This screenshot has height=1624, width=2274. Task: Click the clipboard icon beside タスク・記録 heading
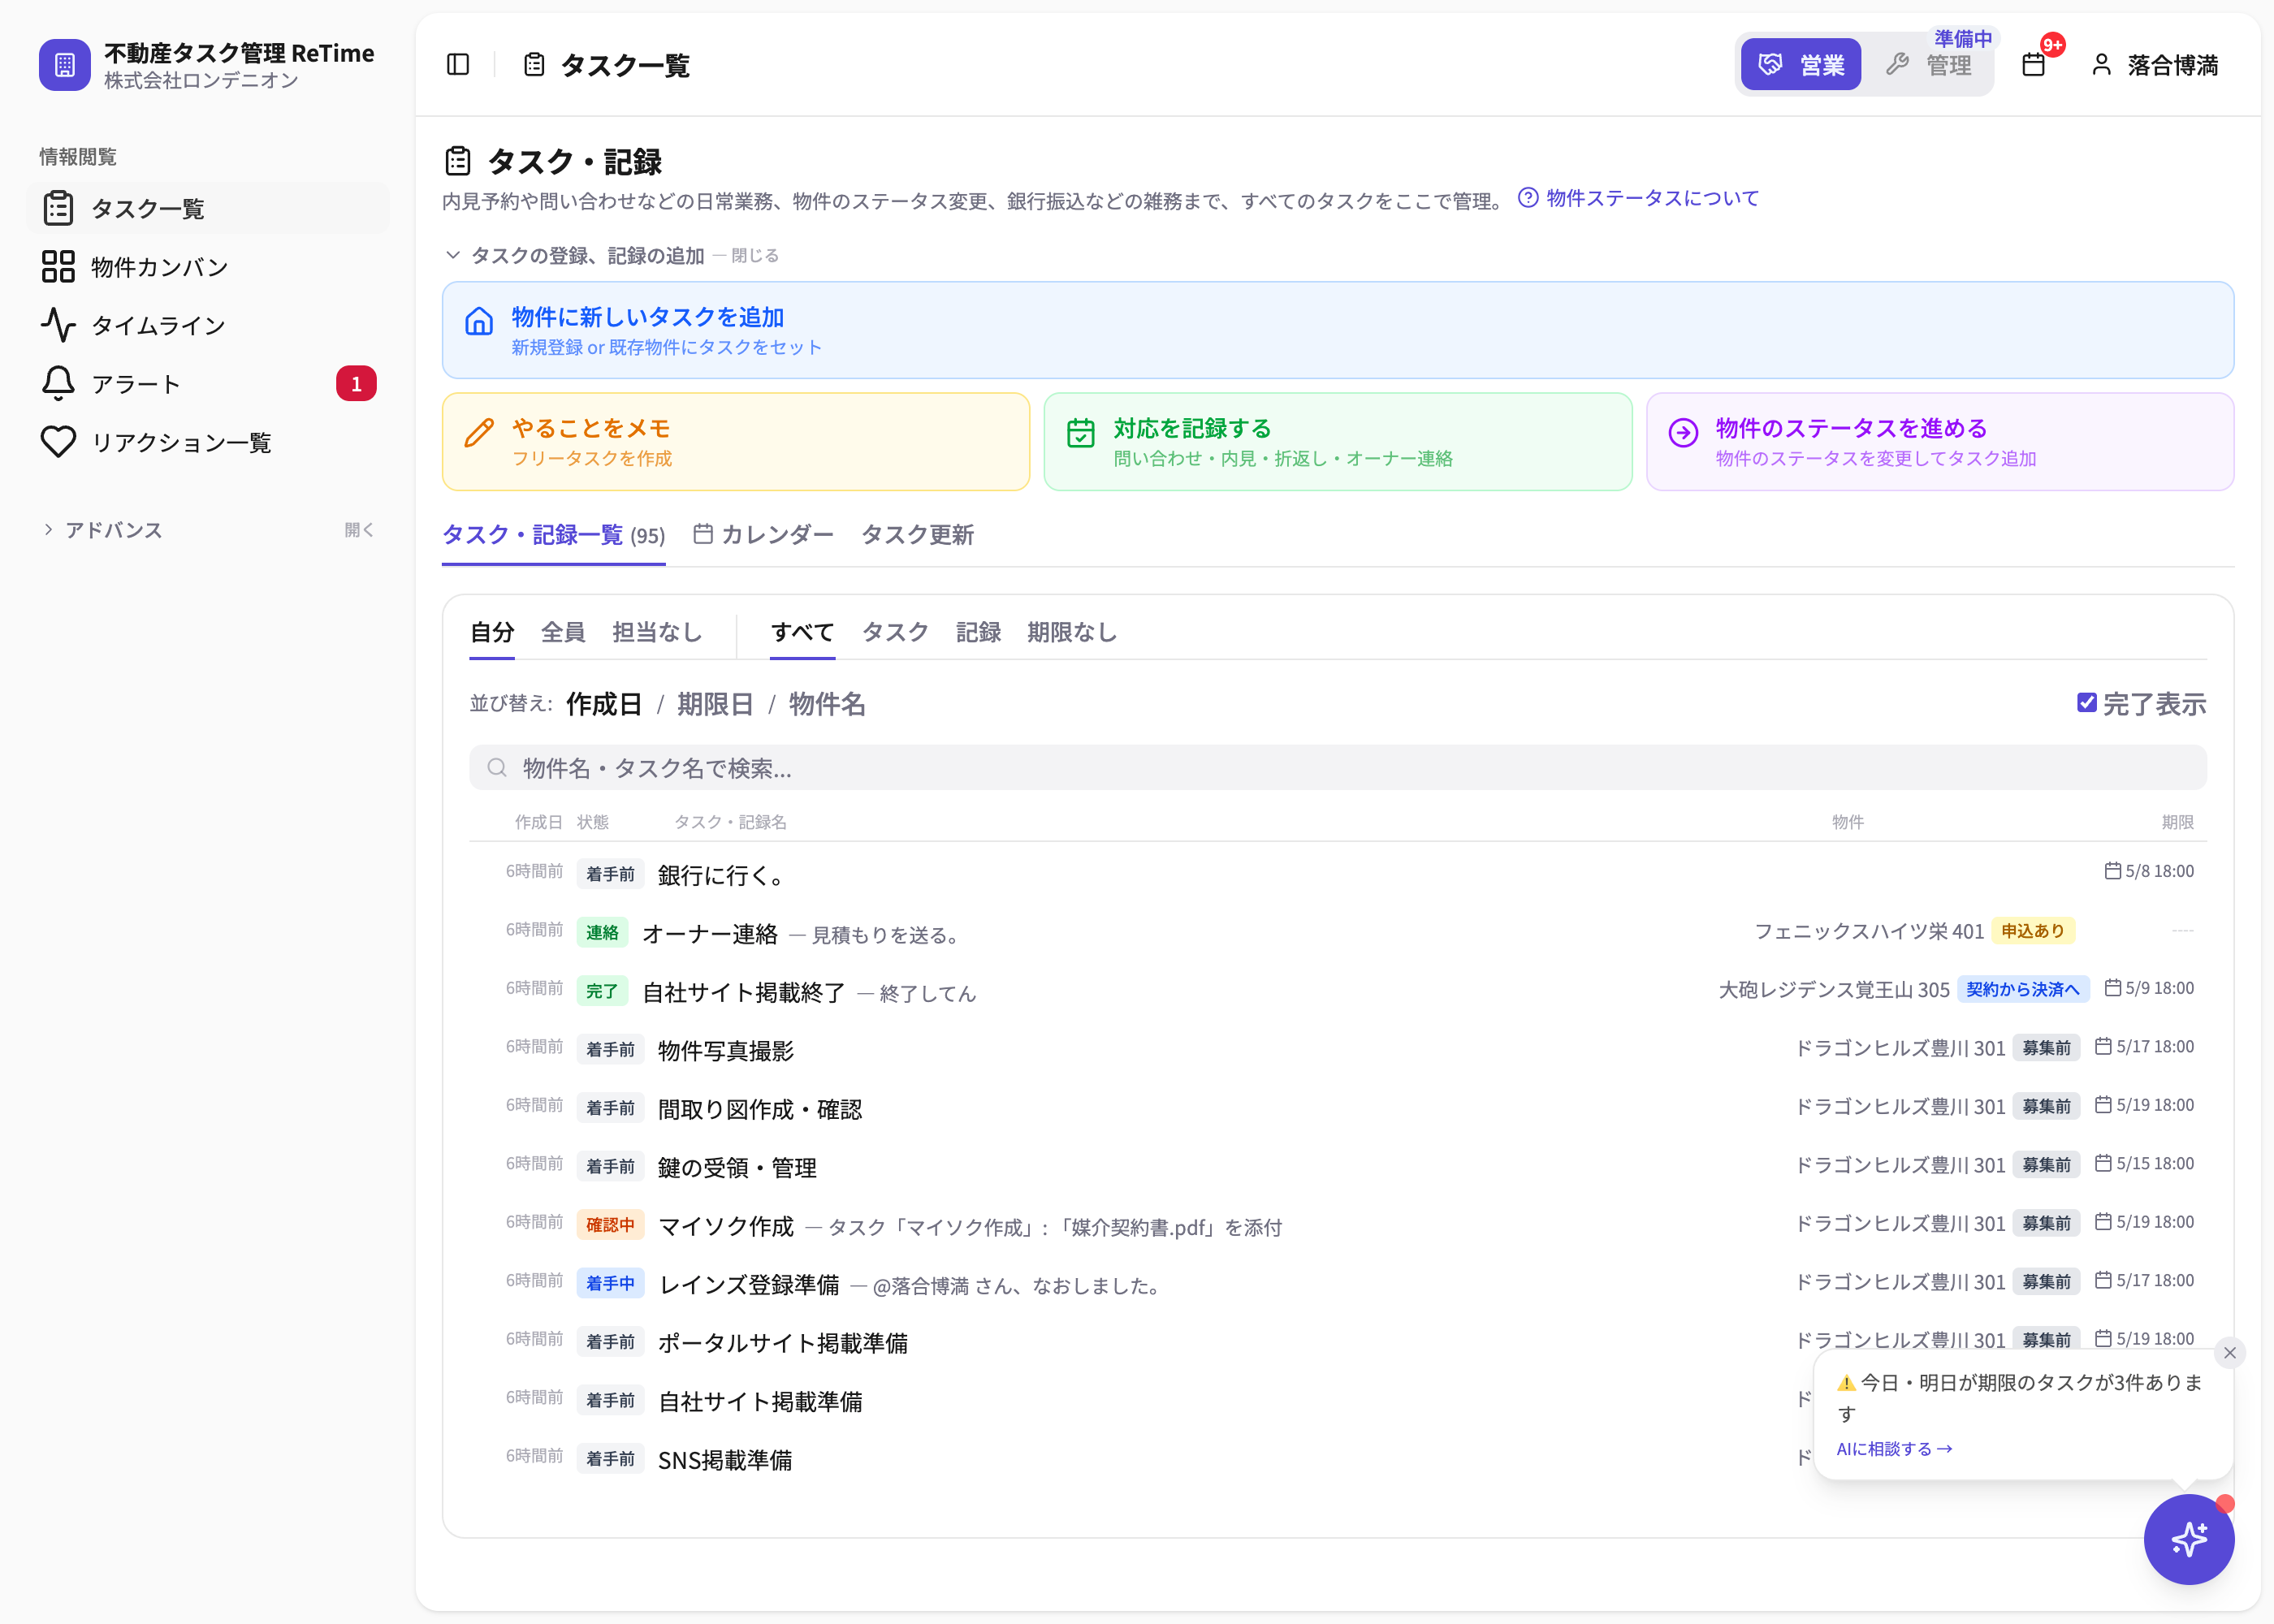click(458, 161)
